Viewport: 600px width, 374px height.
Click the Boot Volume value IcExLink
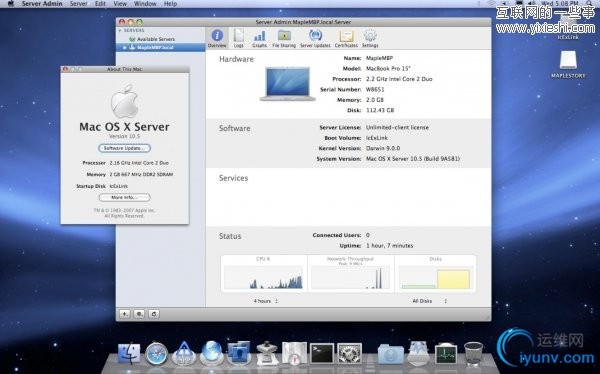pyautogui.click(x=377, y=138)
